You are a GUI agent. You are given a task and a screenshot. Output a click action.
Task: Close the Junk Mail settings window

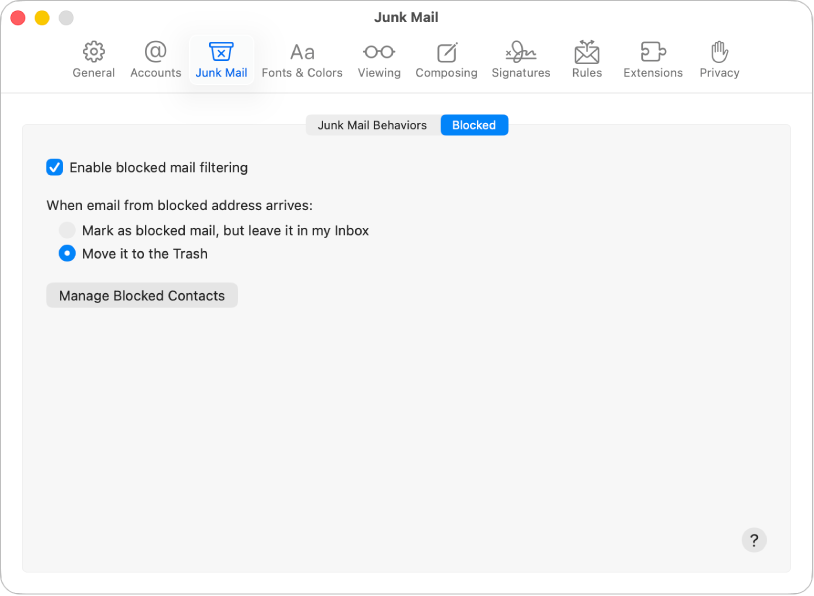[x=18, y=17]
